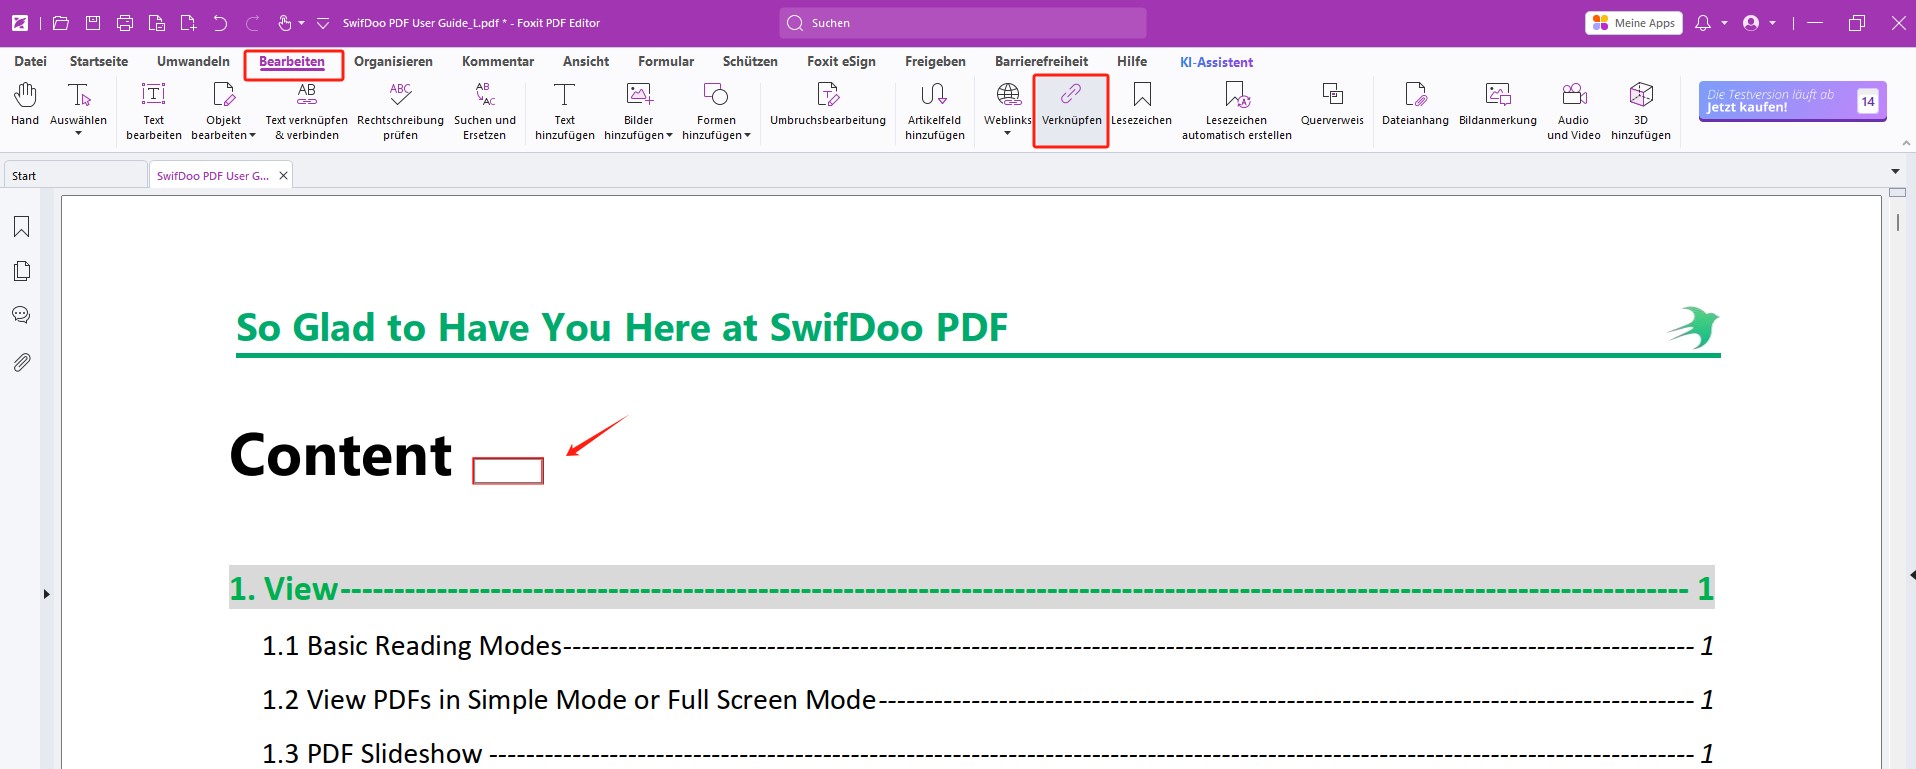
Task: Add a Dateianhang
Action: click(1415, 104)
